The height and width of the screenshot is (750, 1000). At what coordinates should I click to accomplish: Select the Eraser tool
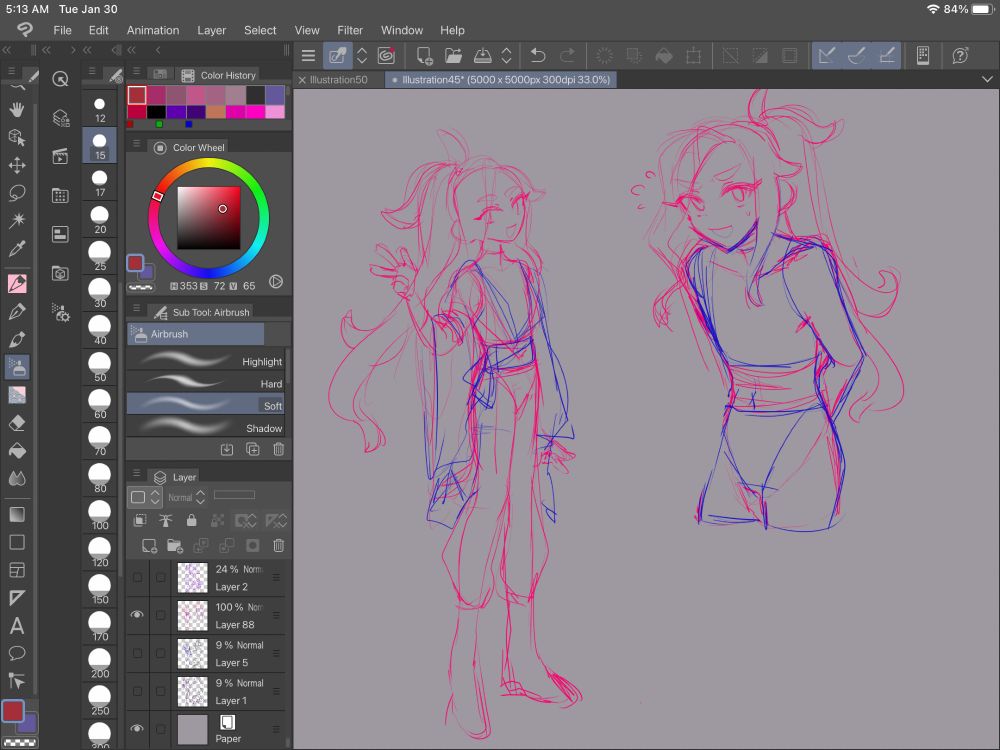point(17,423)
